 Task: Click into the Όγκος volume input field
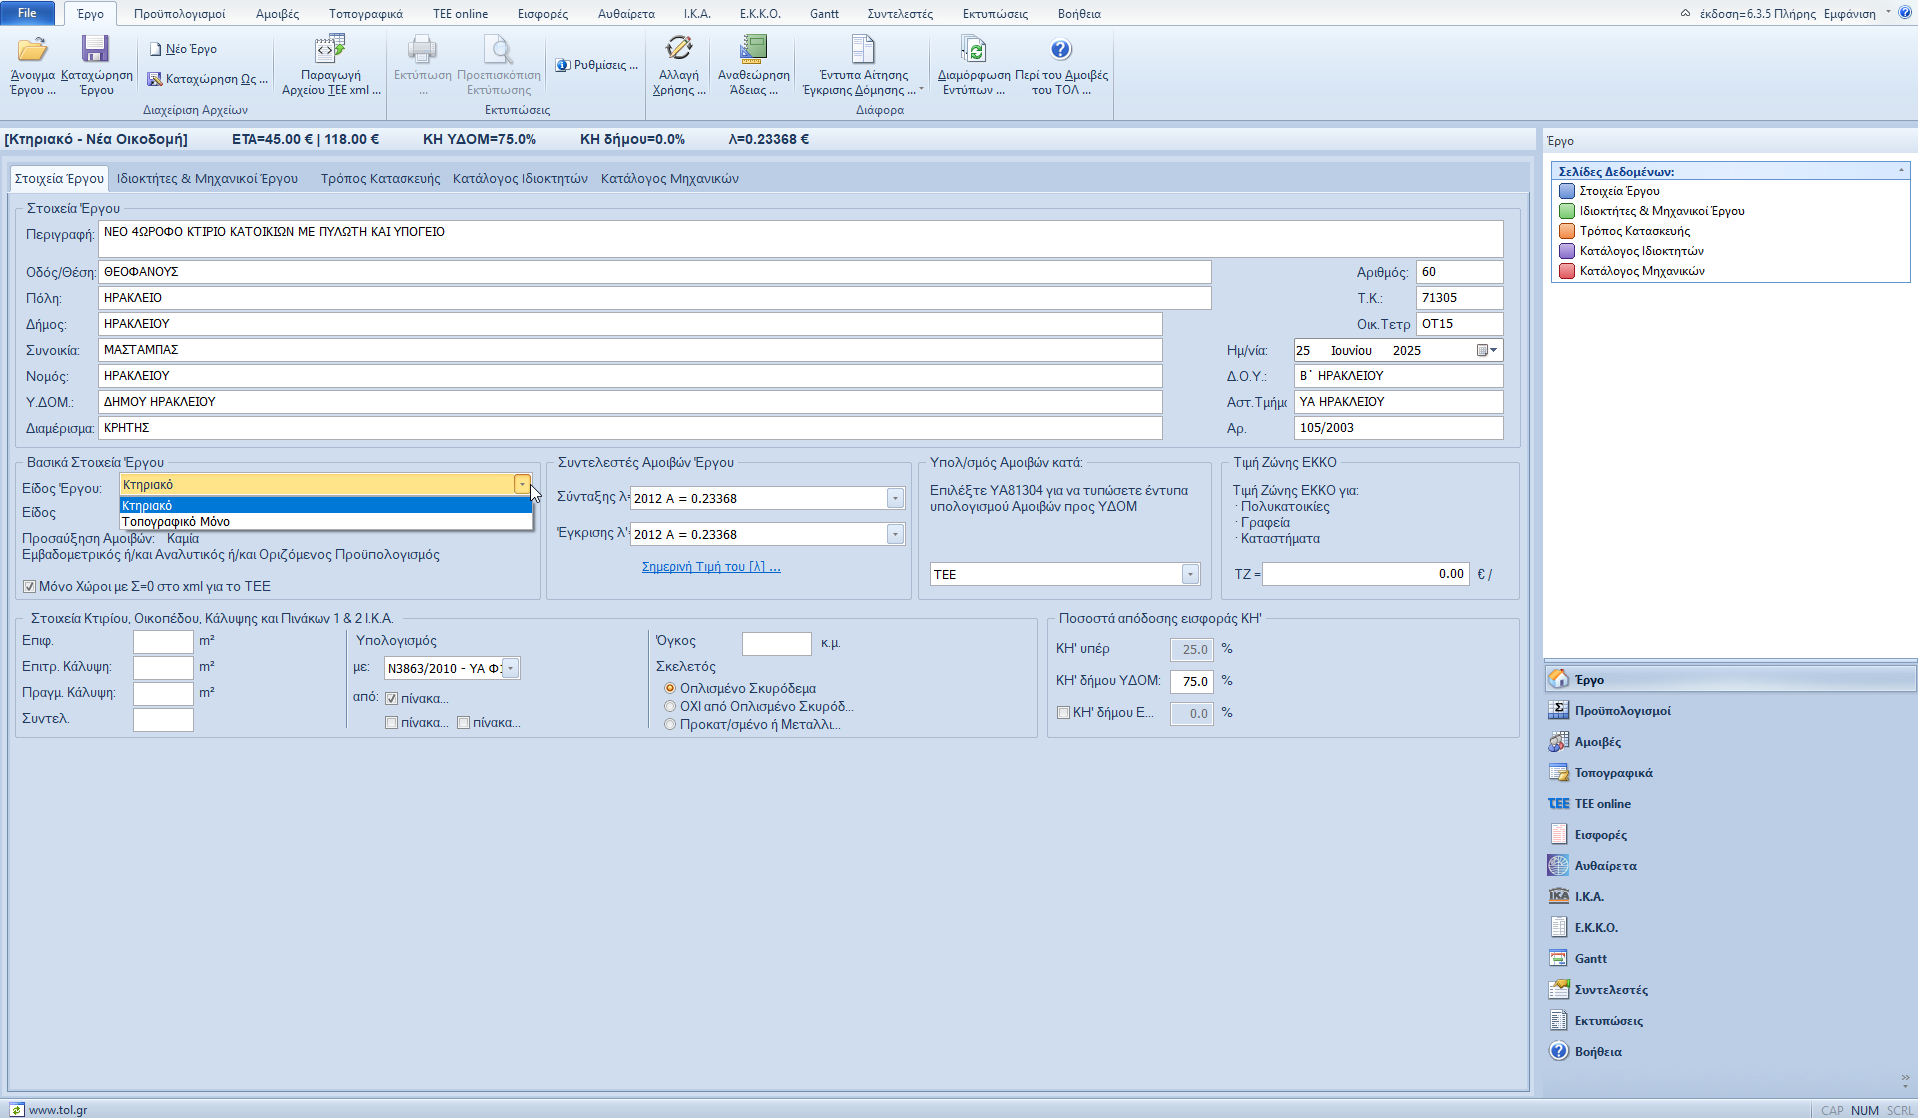click(x=776, y=644)
